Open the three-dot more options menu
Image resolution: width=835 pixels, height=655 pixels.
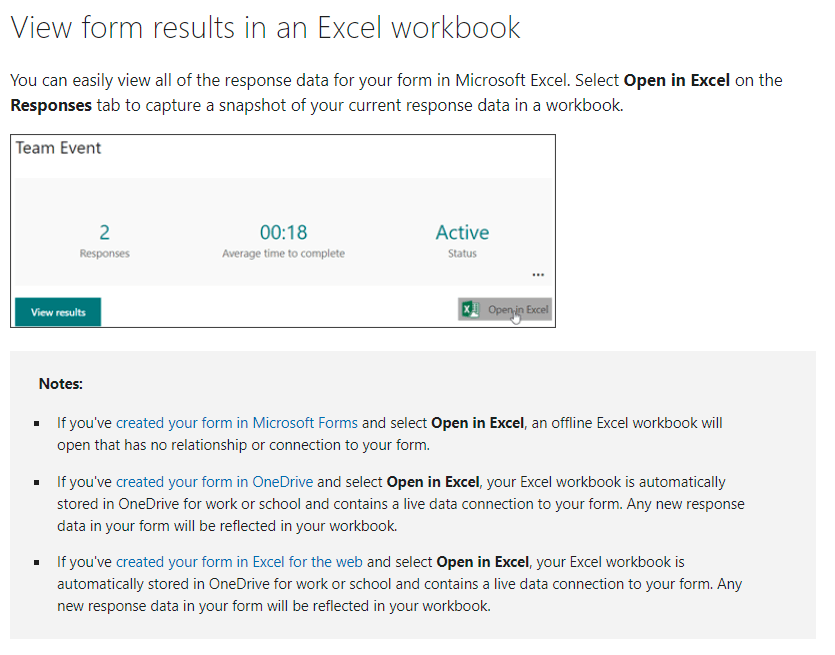(x=538, y=275)
